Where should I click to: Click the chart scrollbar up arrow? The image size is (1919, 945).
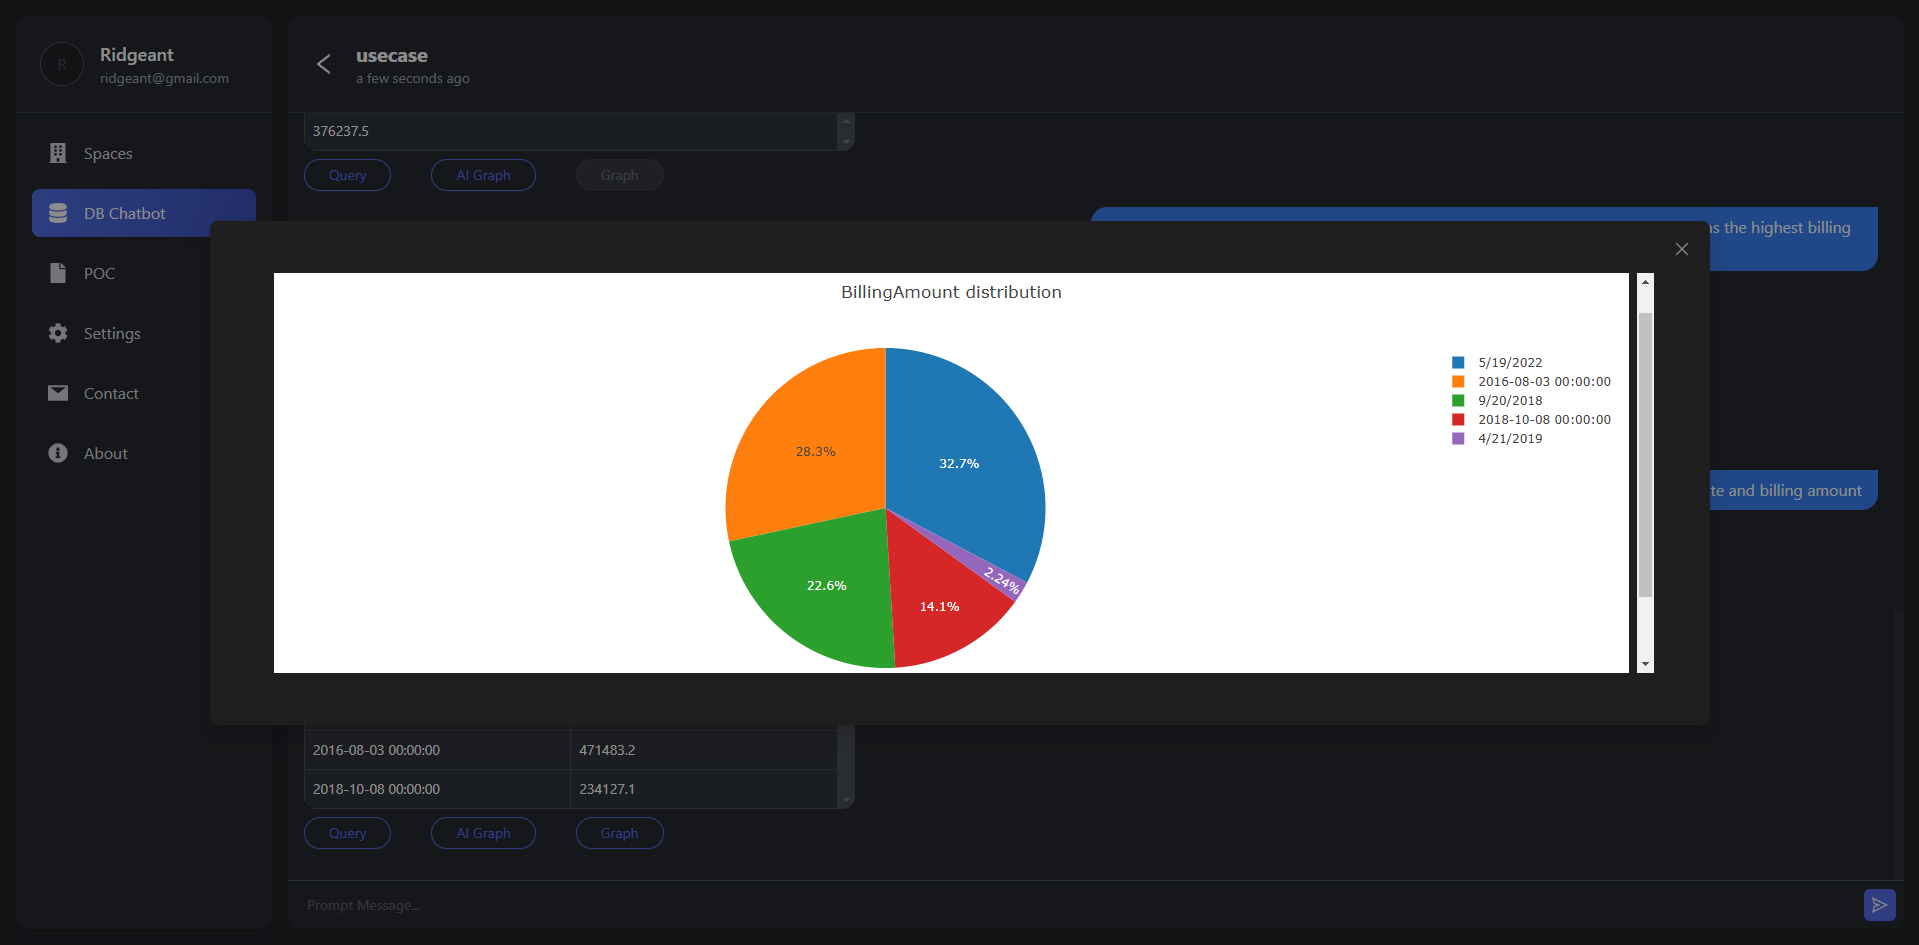1645,282
